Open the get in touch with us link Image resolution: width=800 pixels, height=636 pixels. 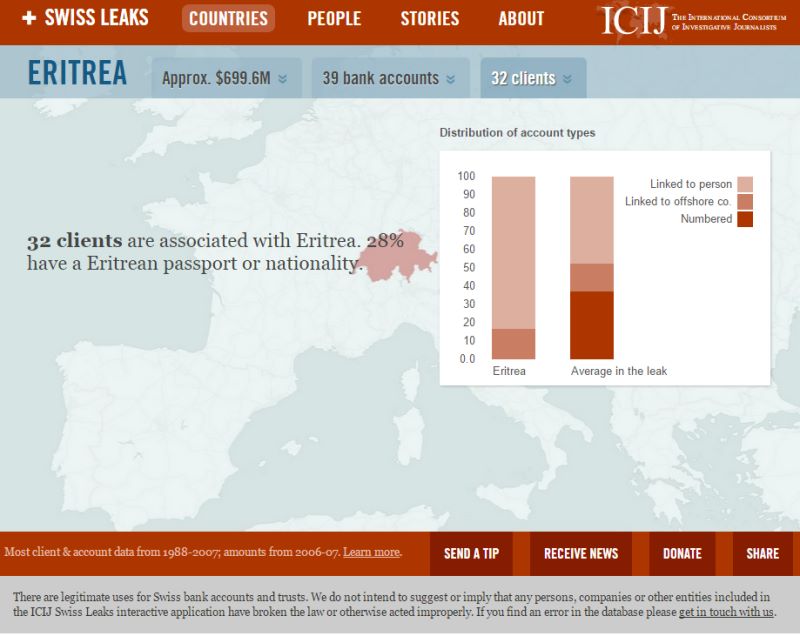pos(726,612)
